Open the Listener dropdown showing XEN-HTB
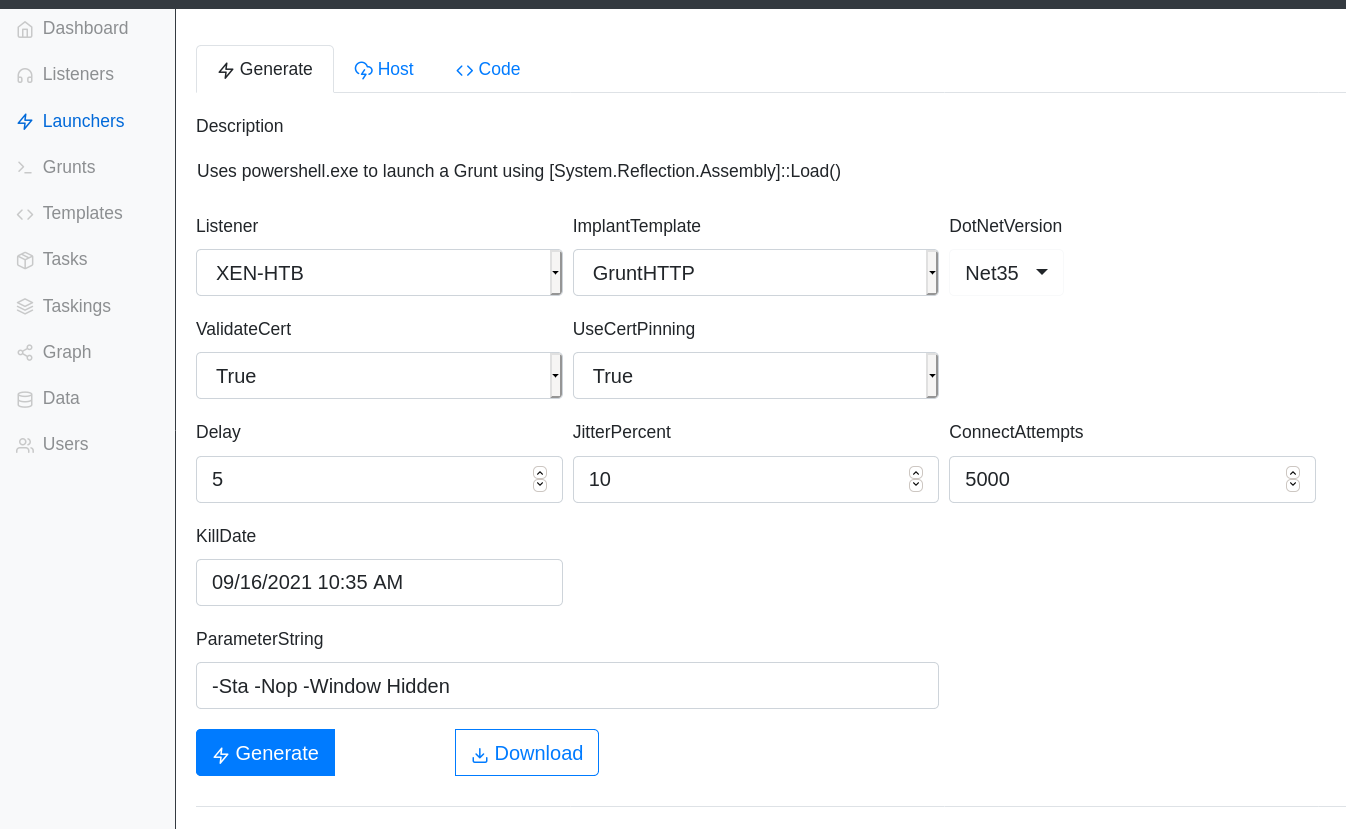Viewport: 1346px width, 829px height. 379,273
